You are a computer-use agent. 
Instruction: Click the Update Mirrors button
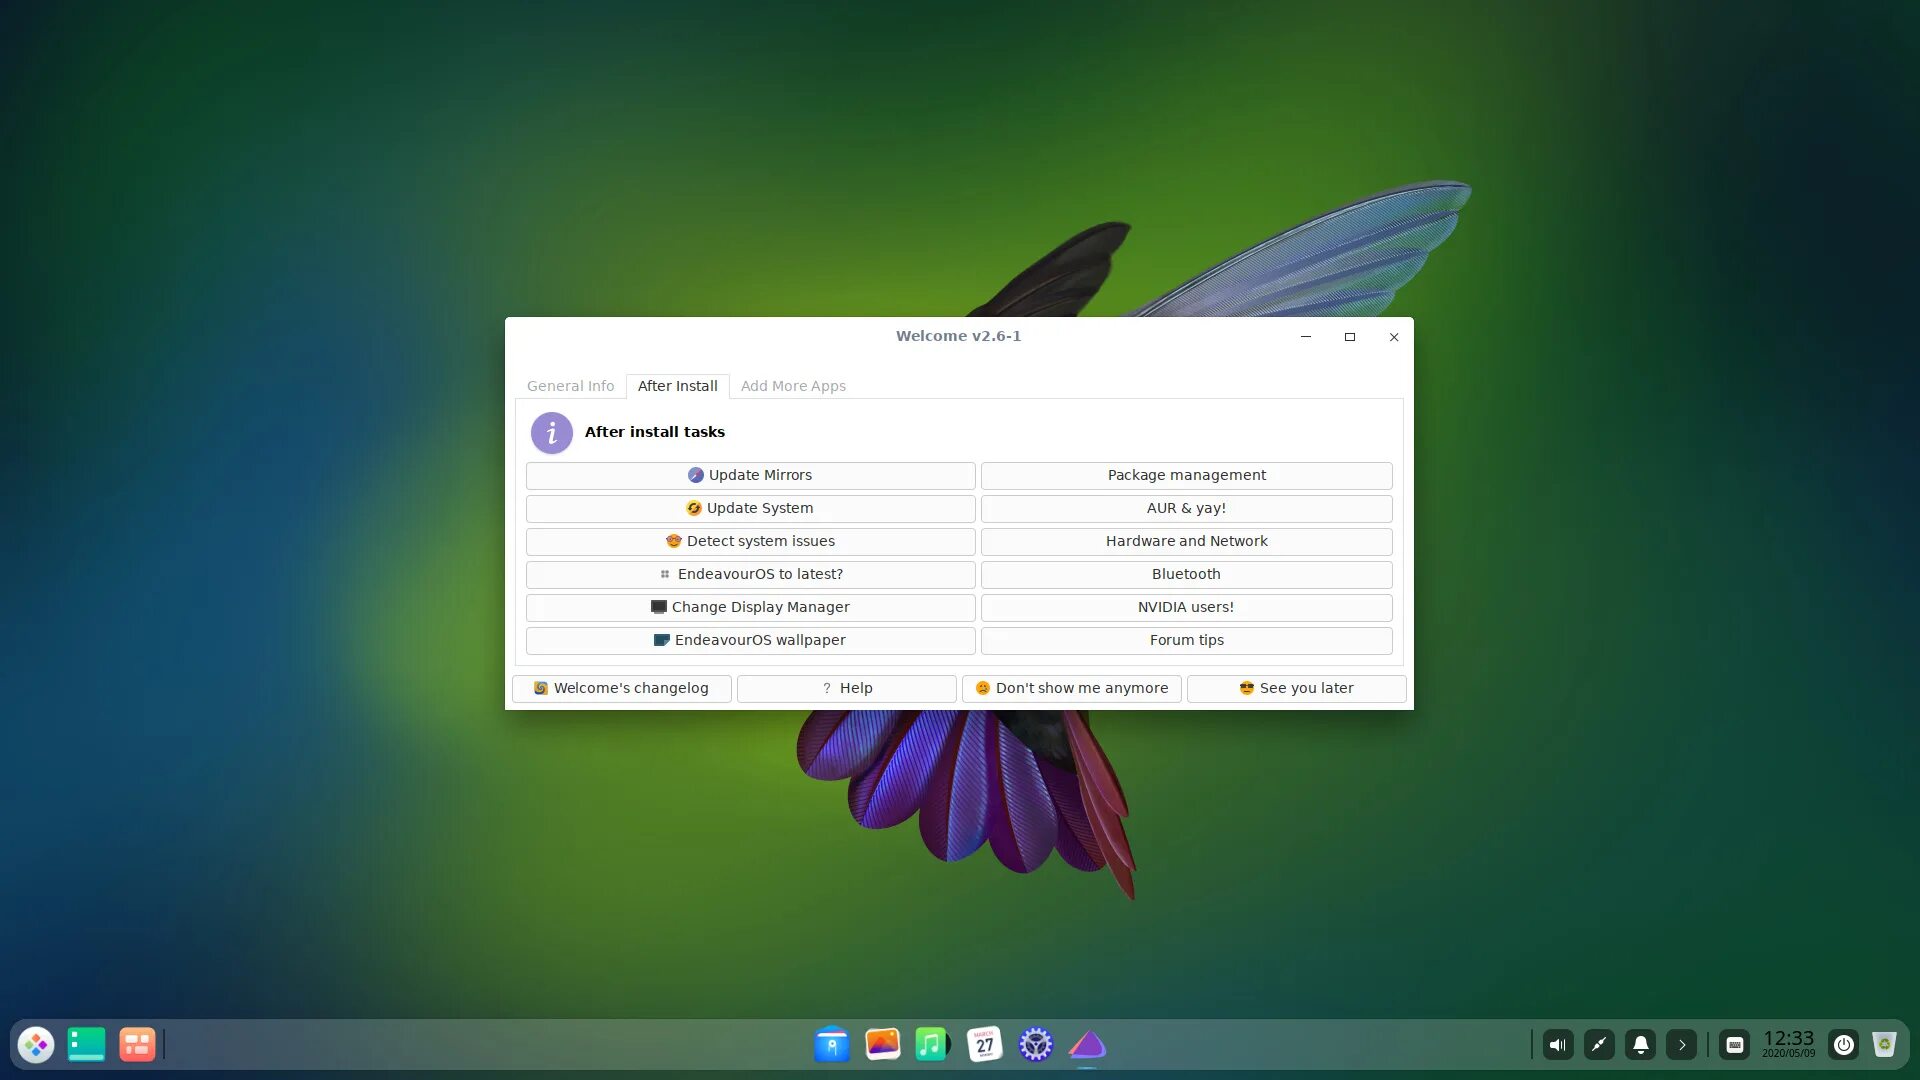[750, 475]
